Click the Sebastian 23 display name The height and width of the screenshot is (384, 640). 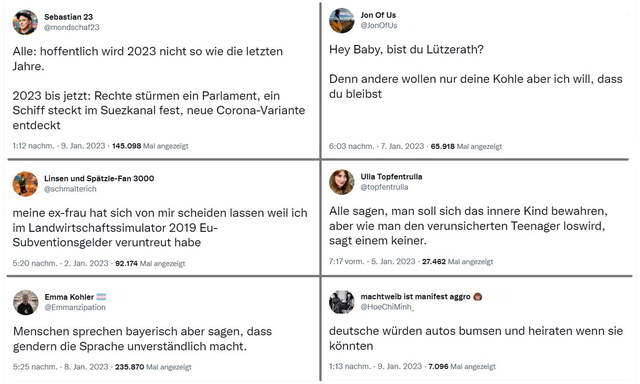coord(69,17)
